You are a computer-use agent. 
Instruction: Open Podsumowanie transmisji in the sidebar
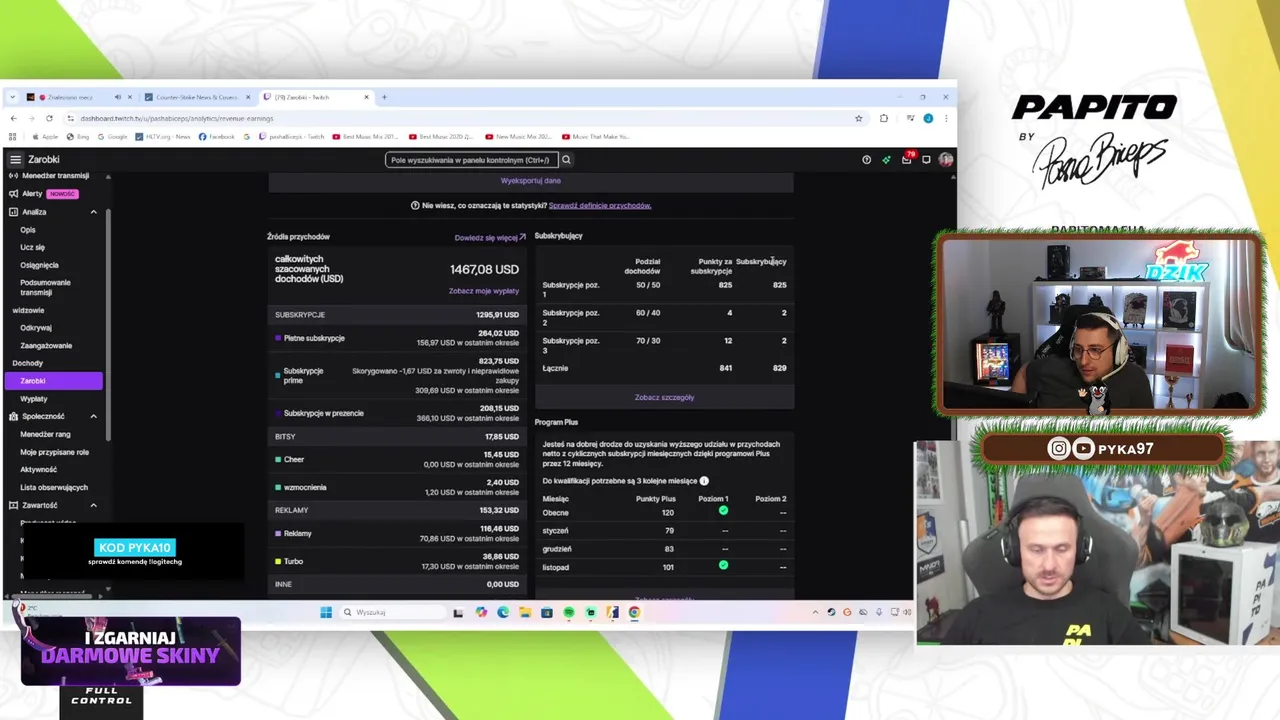(x=45, y=287)
